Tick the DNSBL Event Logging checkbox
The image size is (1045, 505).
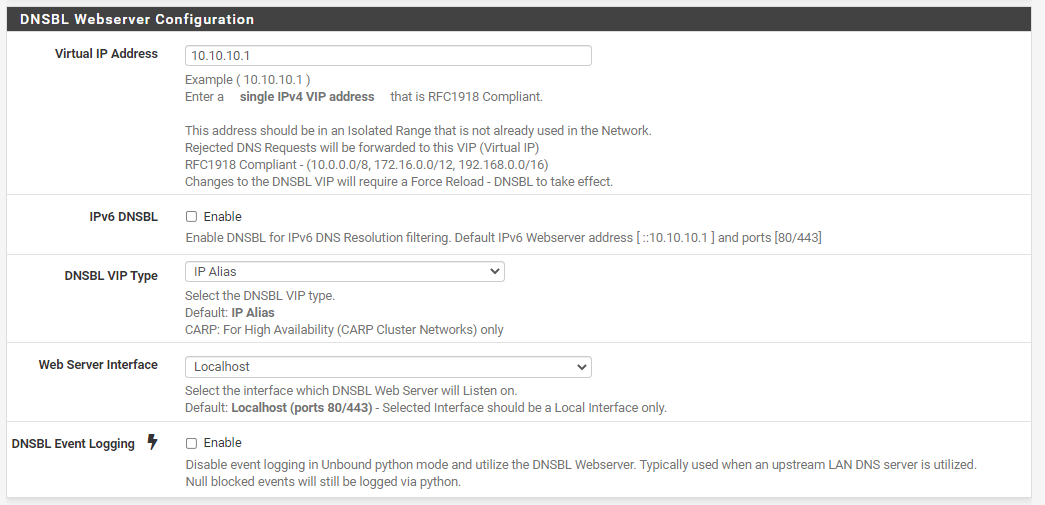coord(191,443)
